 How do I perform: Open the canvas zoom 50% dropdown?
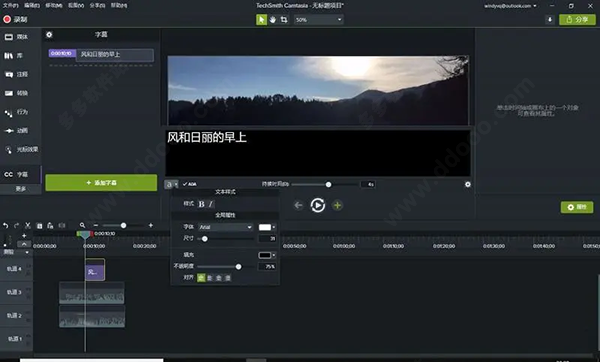coord(318,20)
